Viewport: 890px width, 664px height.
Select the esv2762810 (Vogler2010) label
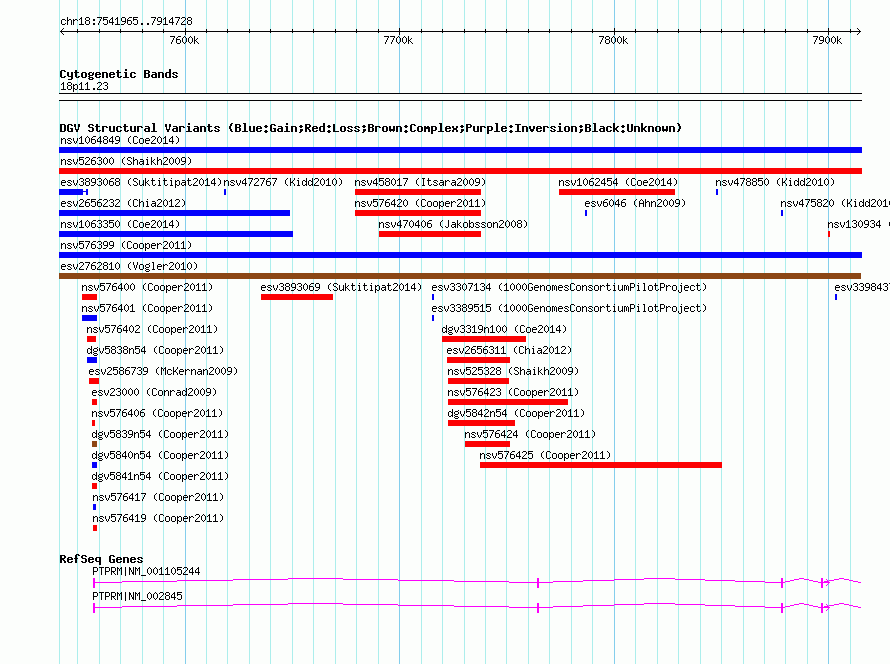(129, 266)
